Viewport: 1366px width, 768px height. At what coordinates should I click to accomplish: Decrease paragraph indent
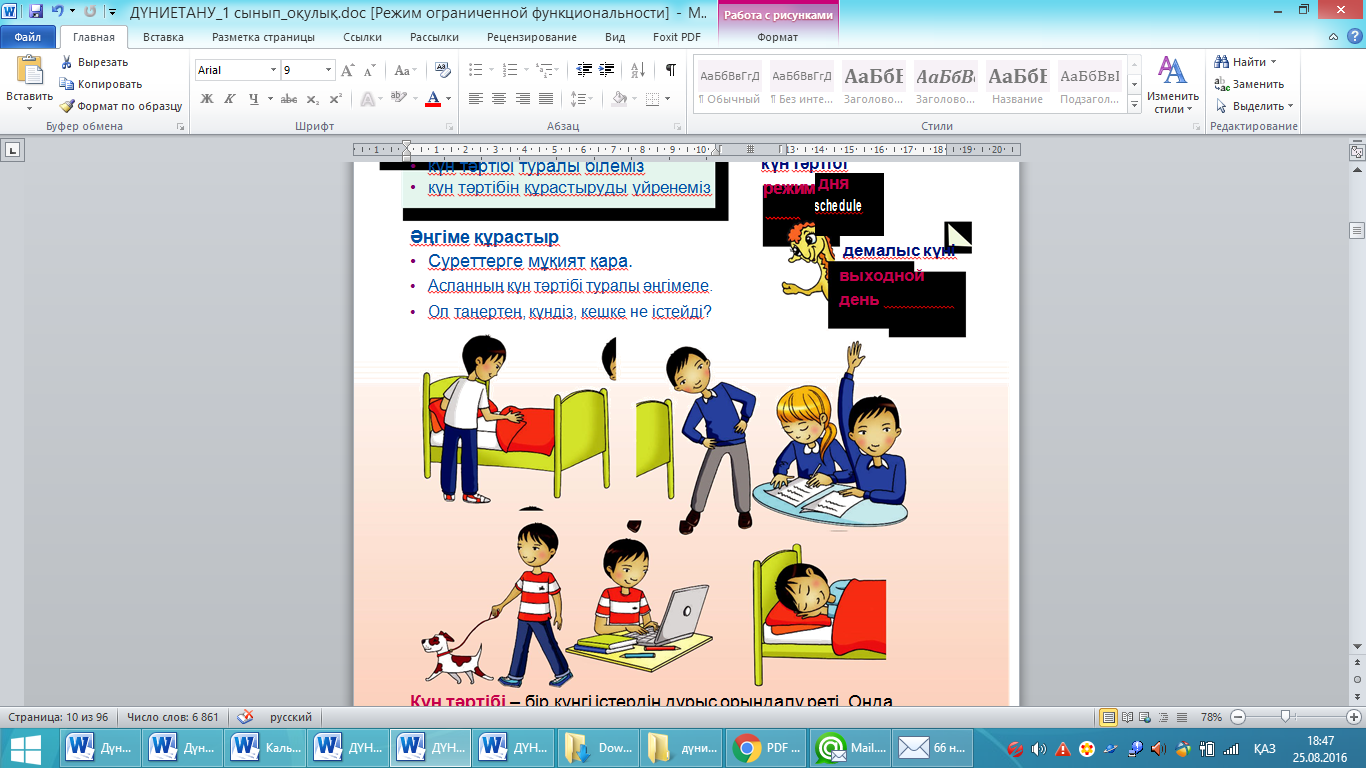[x=583, y=70]
